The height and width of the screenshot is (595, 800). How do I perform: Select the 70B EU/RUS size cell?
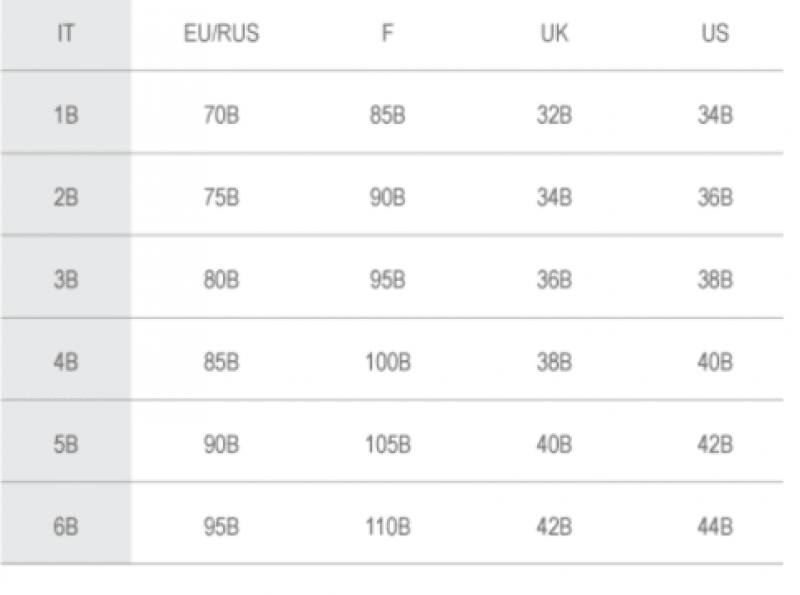tap(221, 115)
